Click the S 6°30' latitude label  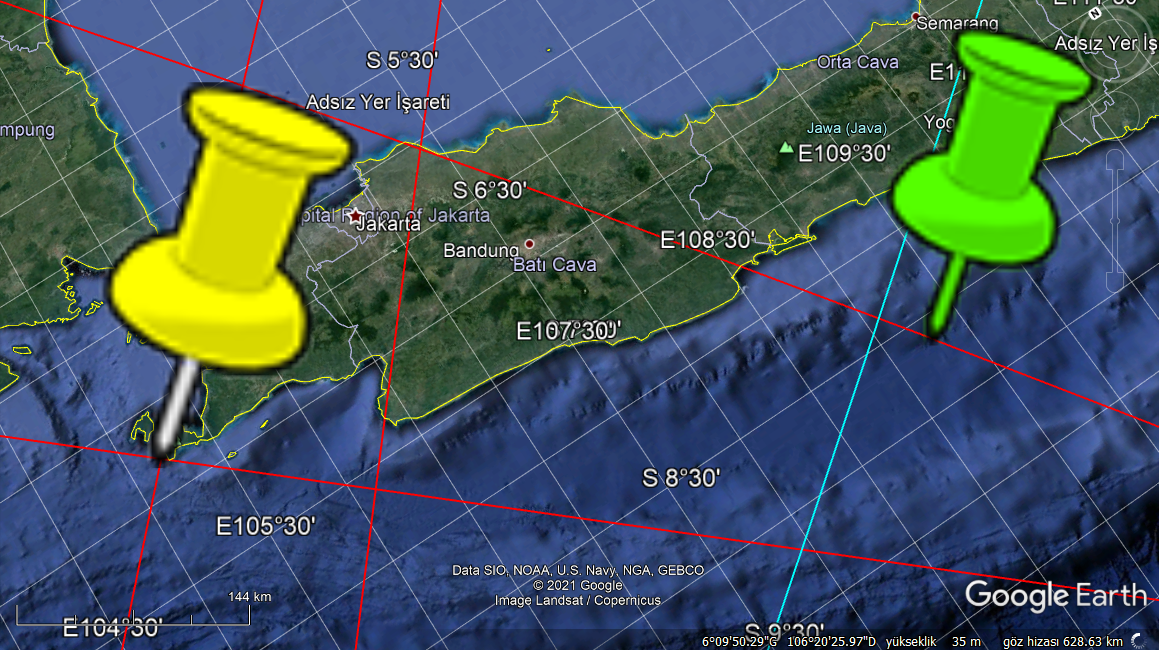point(489,190)
